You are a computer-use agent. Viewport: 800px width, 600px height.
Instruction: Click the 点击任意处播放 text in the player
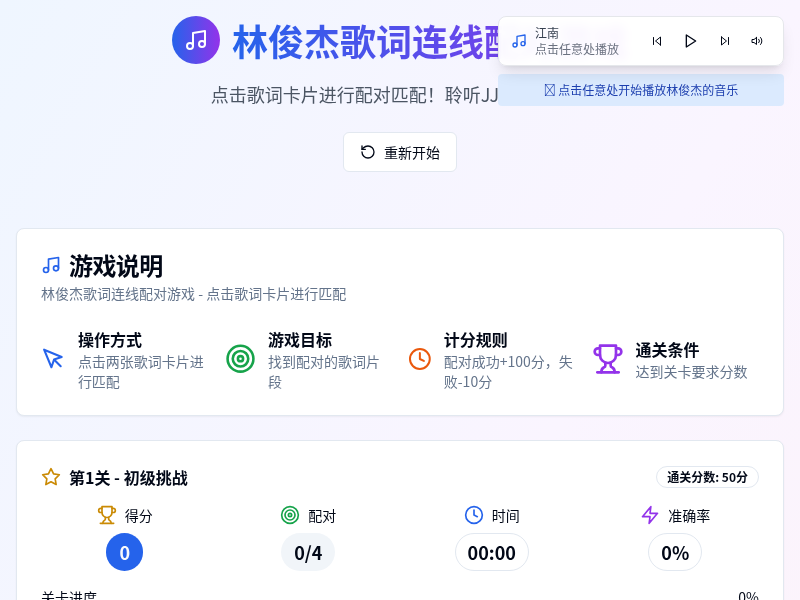coord(577,49)
